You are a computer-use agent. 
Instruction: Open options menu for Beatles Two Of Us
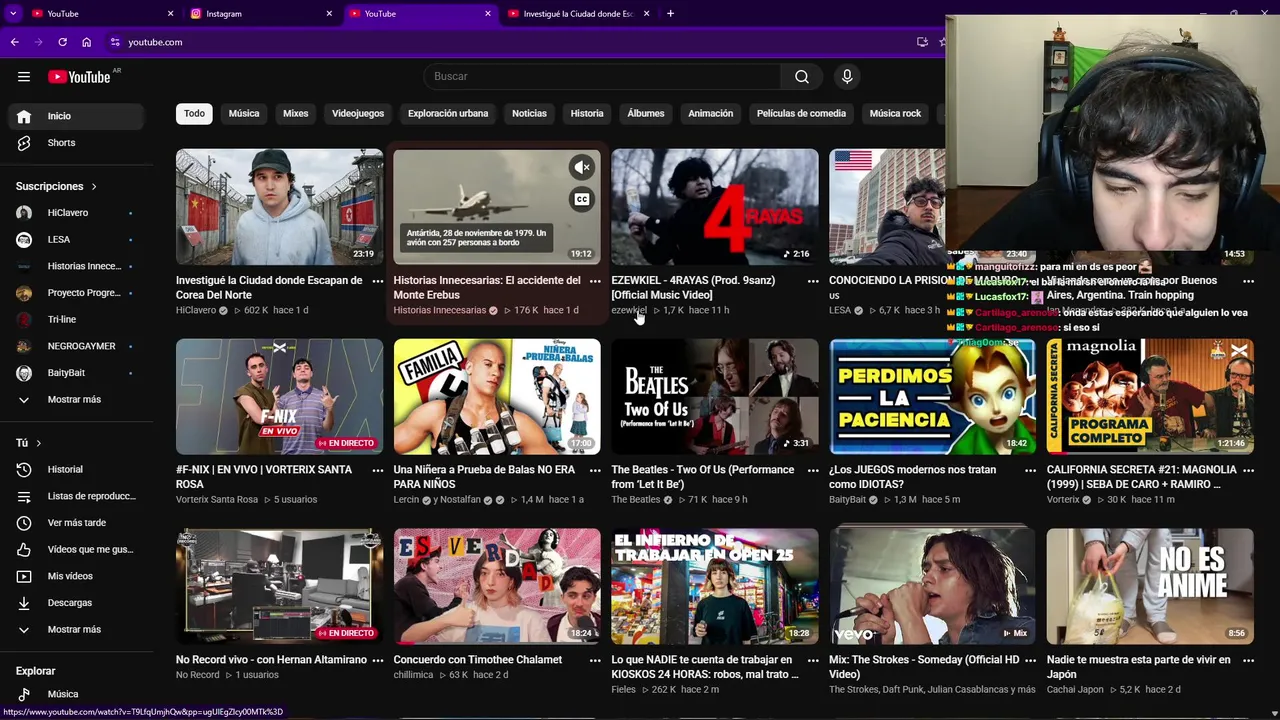tap(813, 470)
